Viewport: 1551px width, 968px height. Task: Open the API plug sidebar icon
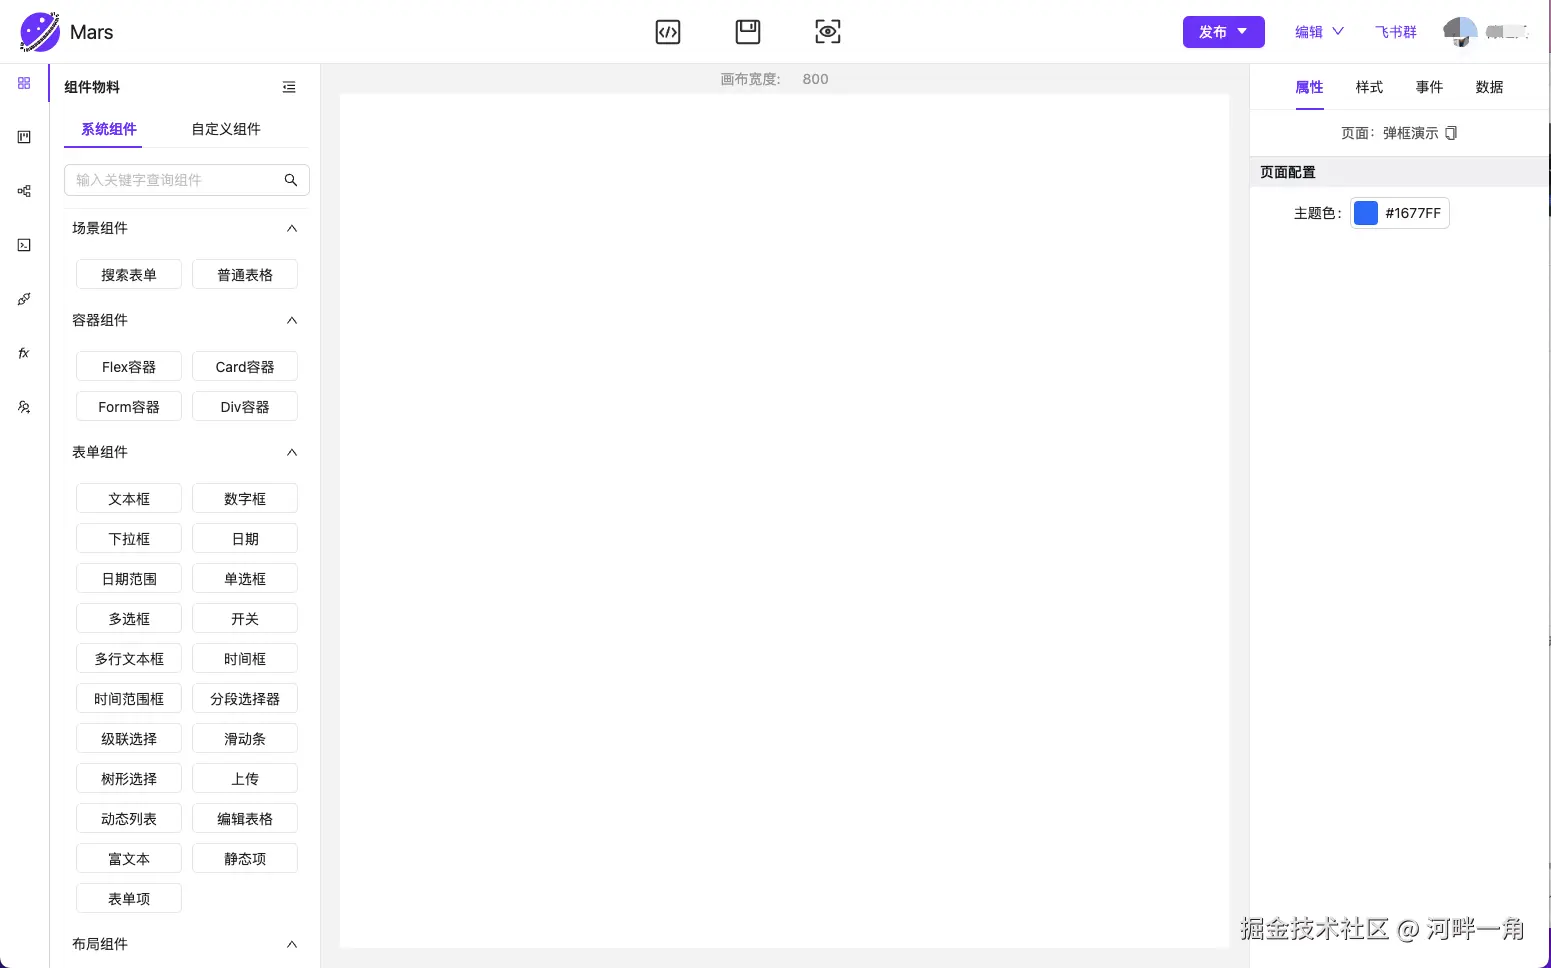pos(24,299)
